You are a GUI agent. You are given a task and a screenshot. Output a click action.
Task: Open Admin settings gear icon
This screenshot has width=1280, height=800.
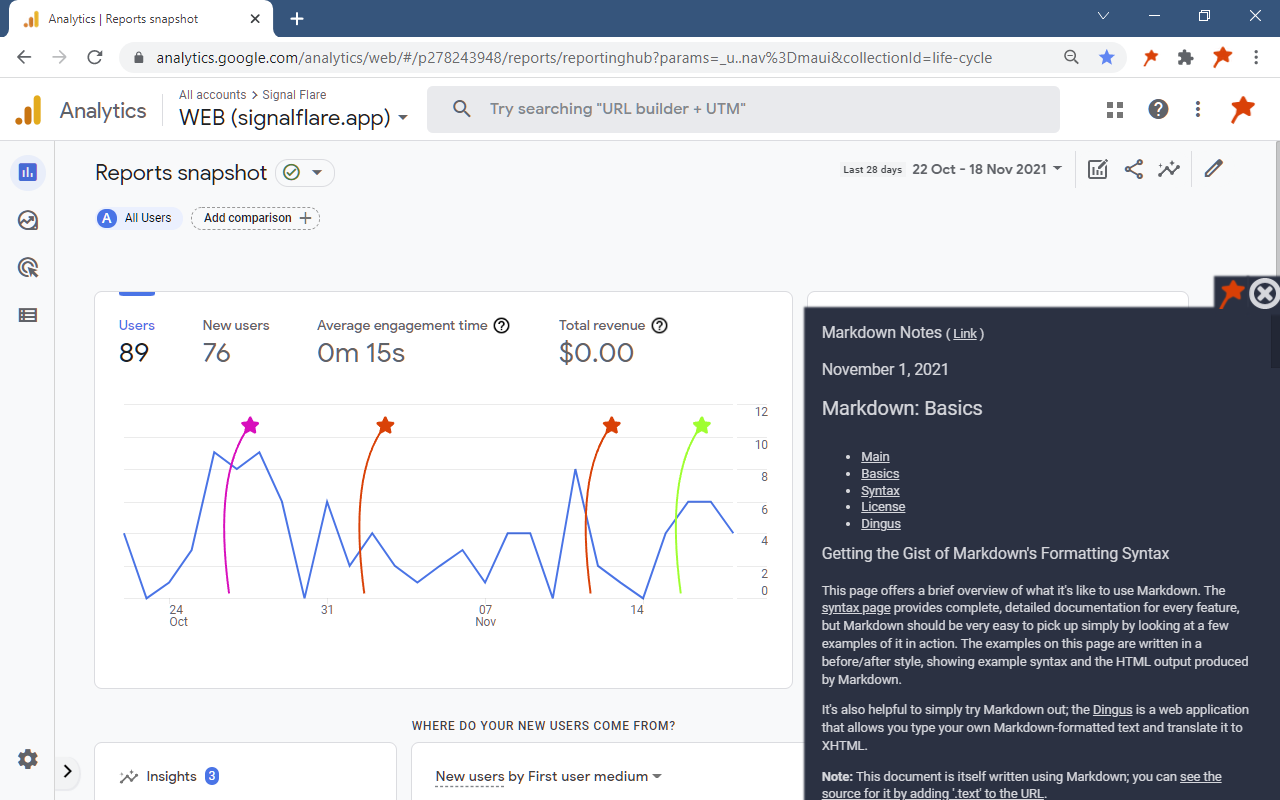coord(28,759)
